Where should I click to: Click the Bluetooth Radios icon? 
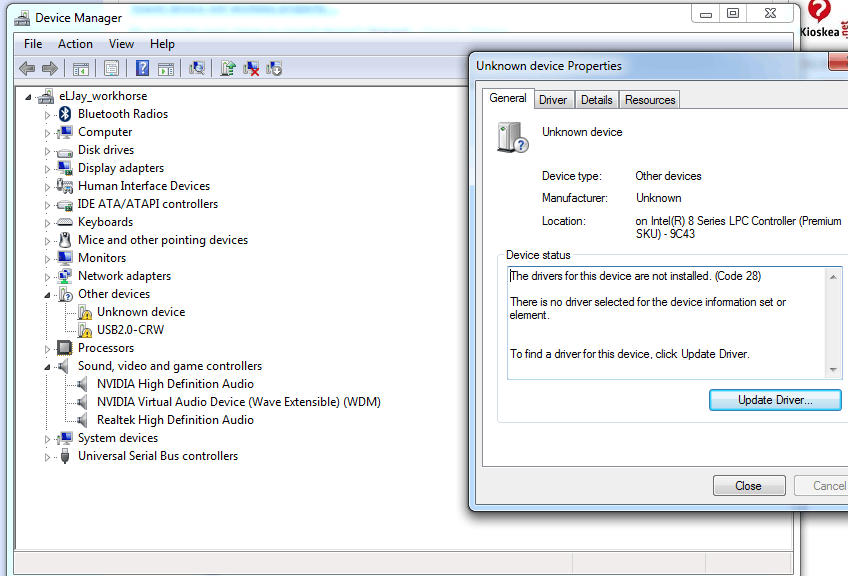[65, 114]
